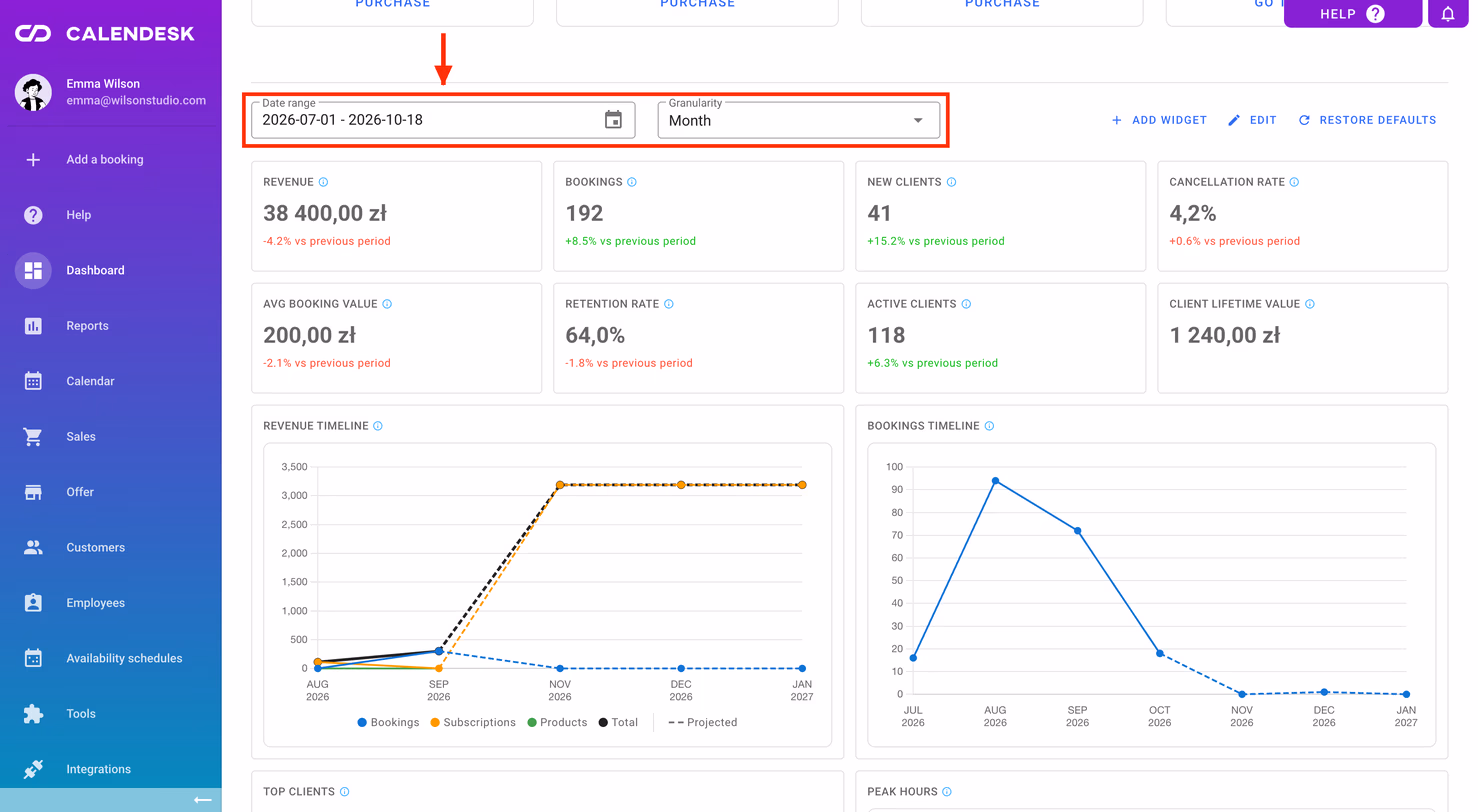Click the Bookings card info icon
The height and width of the screenshot is (812, 1478).
632,182
